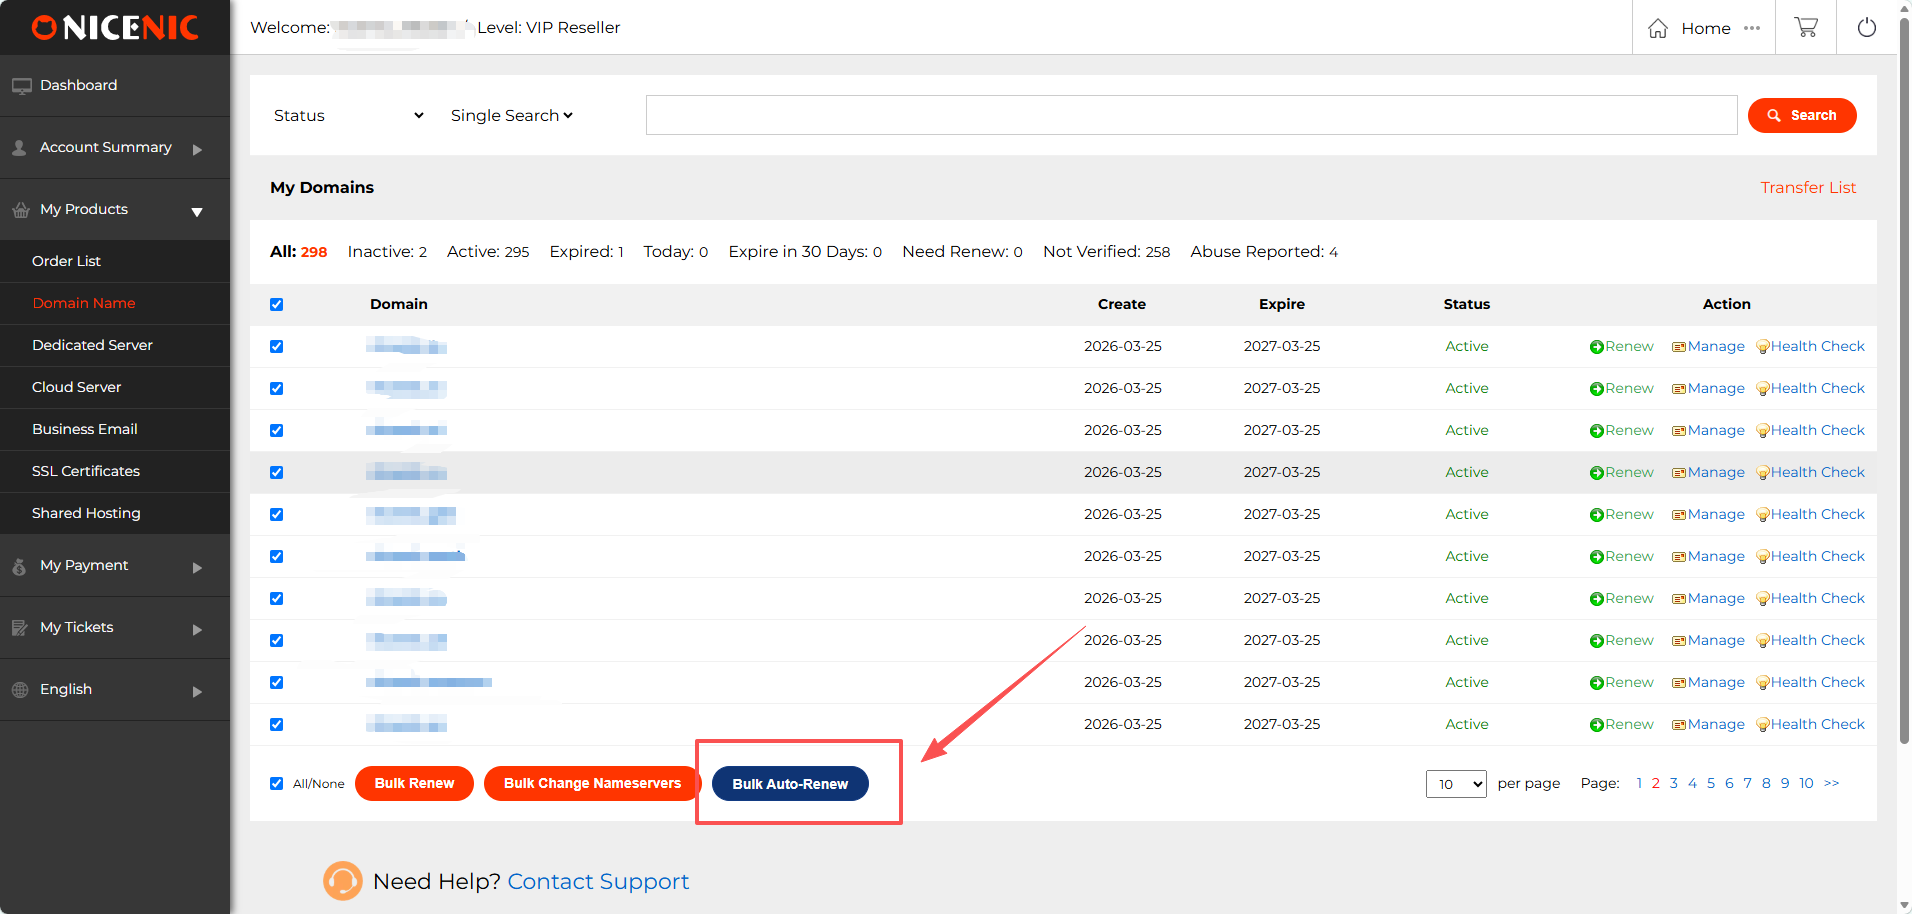
Task: Click the My Products basket icon
Action: coord(21,210)
